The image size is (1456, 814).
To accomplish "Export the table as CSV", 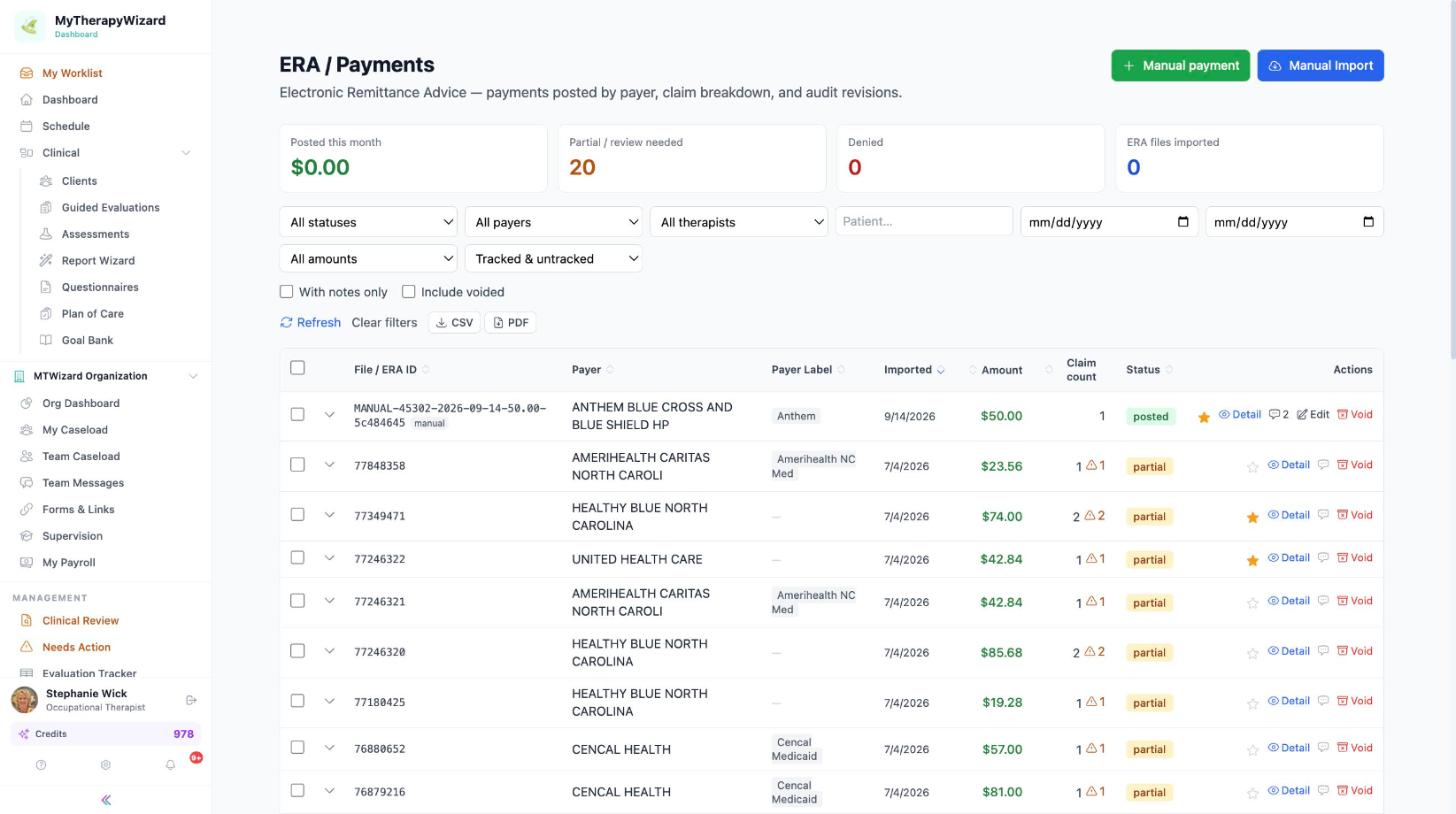I will (x=454, y=322).
